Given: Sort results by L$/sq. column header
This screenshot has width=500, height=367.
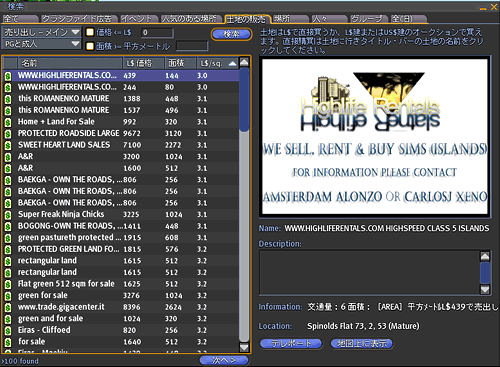Looking at the screenshot, I should [x=217, y=63].
